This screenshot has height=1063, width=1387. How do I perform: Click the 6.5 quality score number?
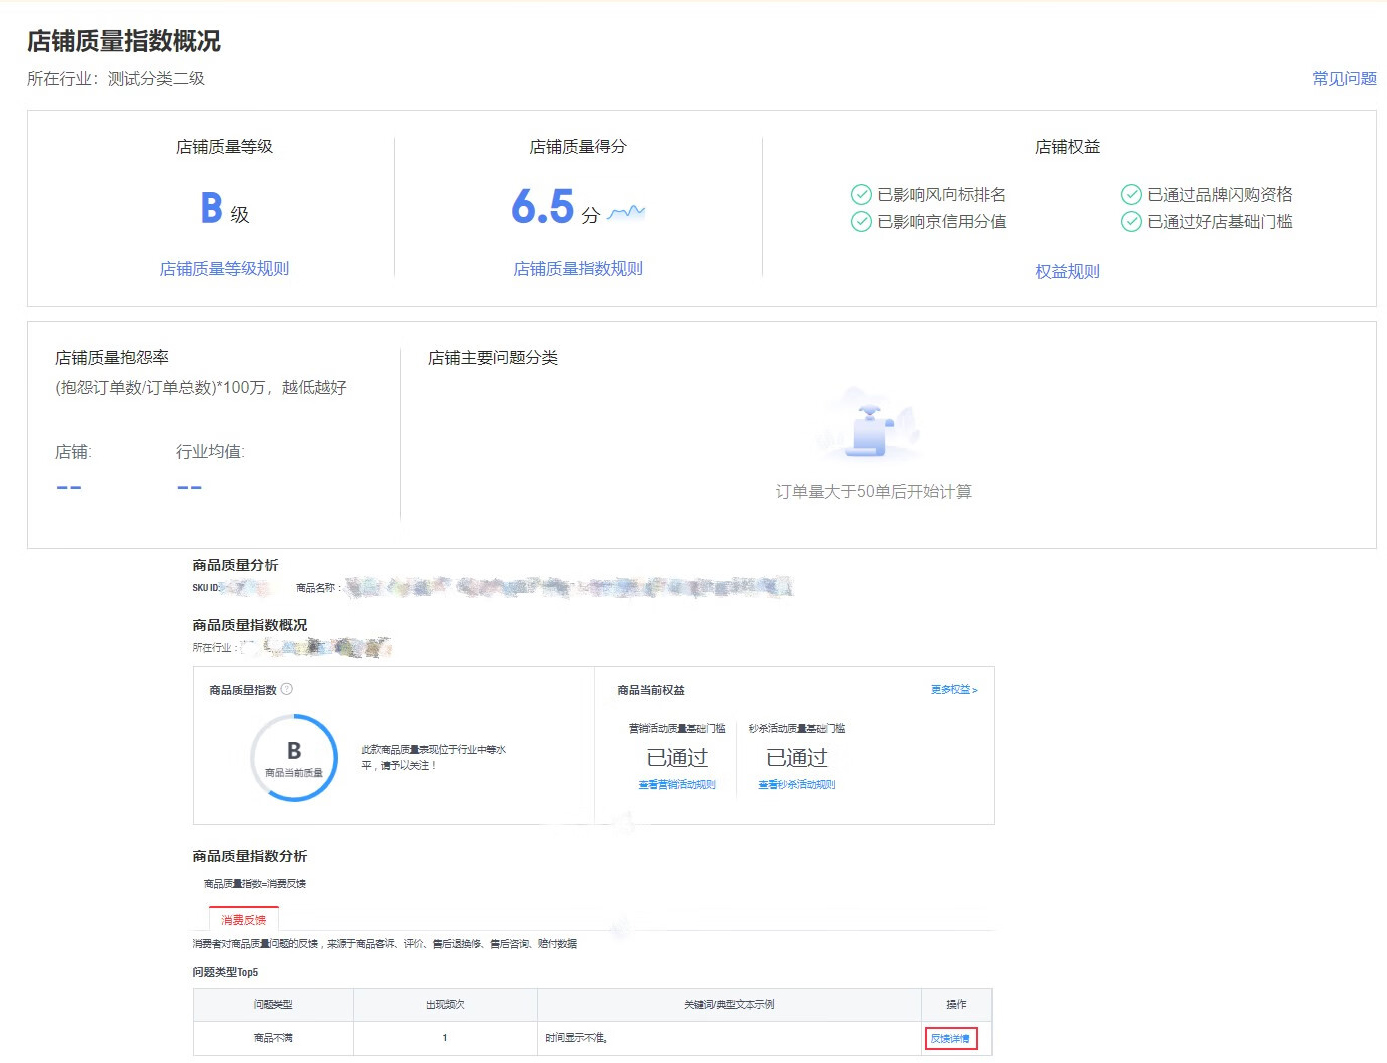click(543, 208)
